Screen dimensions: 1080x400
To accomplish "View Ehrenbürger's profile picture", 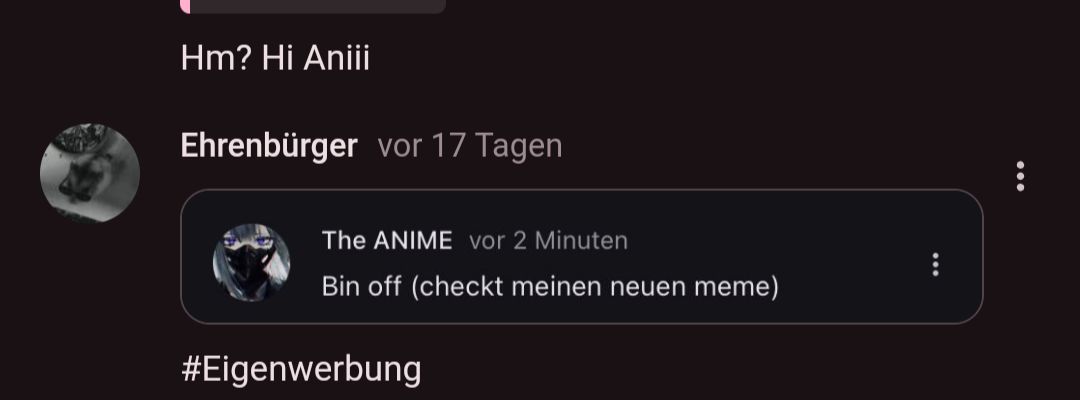I will [x=90, y=173].
